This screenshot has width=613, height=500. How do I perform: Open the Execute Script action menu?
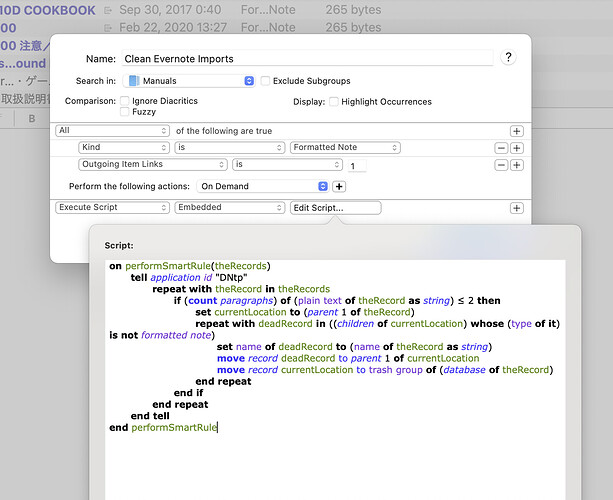[x=112, y=208]
